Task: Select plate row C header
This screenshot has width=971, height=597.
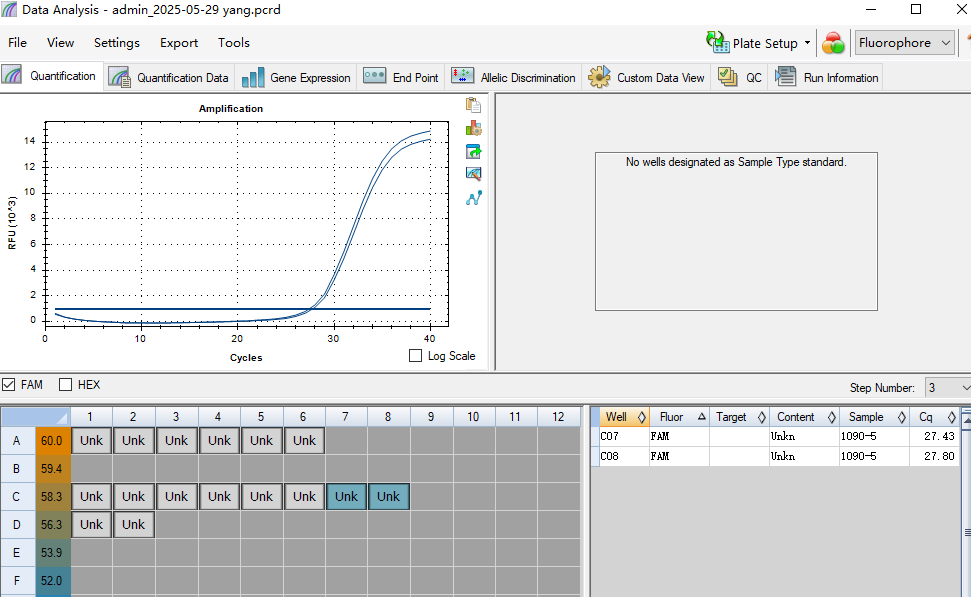Action: click(17, 497)
